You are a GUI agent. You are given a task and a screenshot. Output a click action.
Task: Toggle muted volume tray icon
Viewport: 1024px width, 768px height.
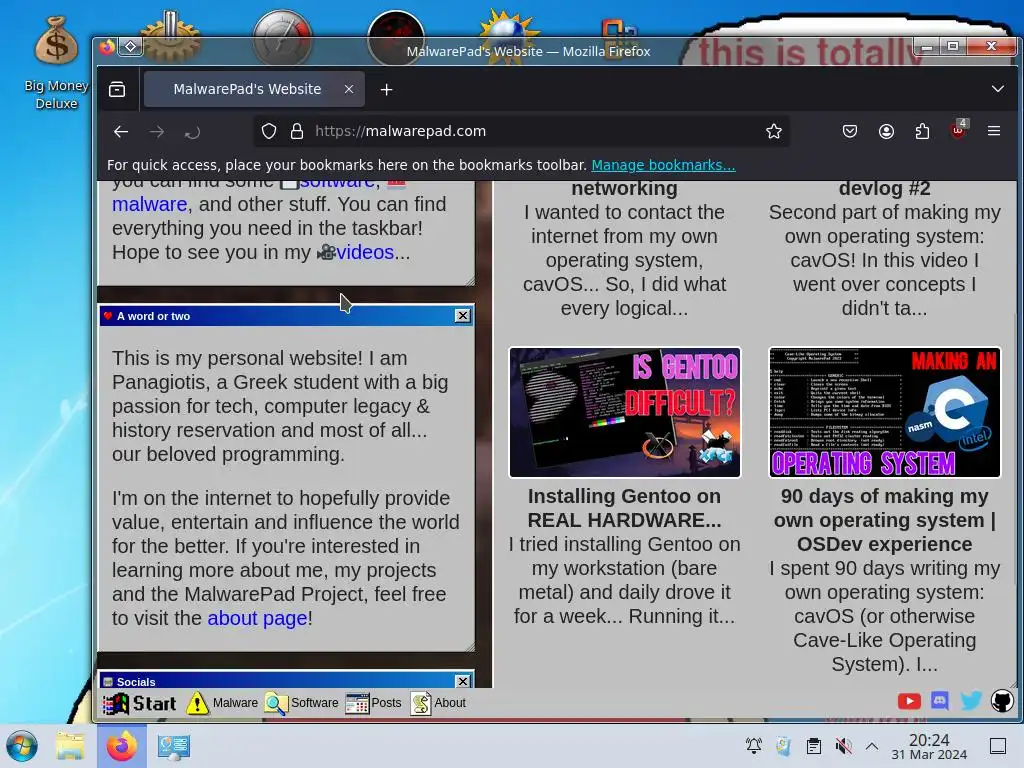coord(844,746)
